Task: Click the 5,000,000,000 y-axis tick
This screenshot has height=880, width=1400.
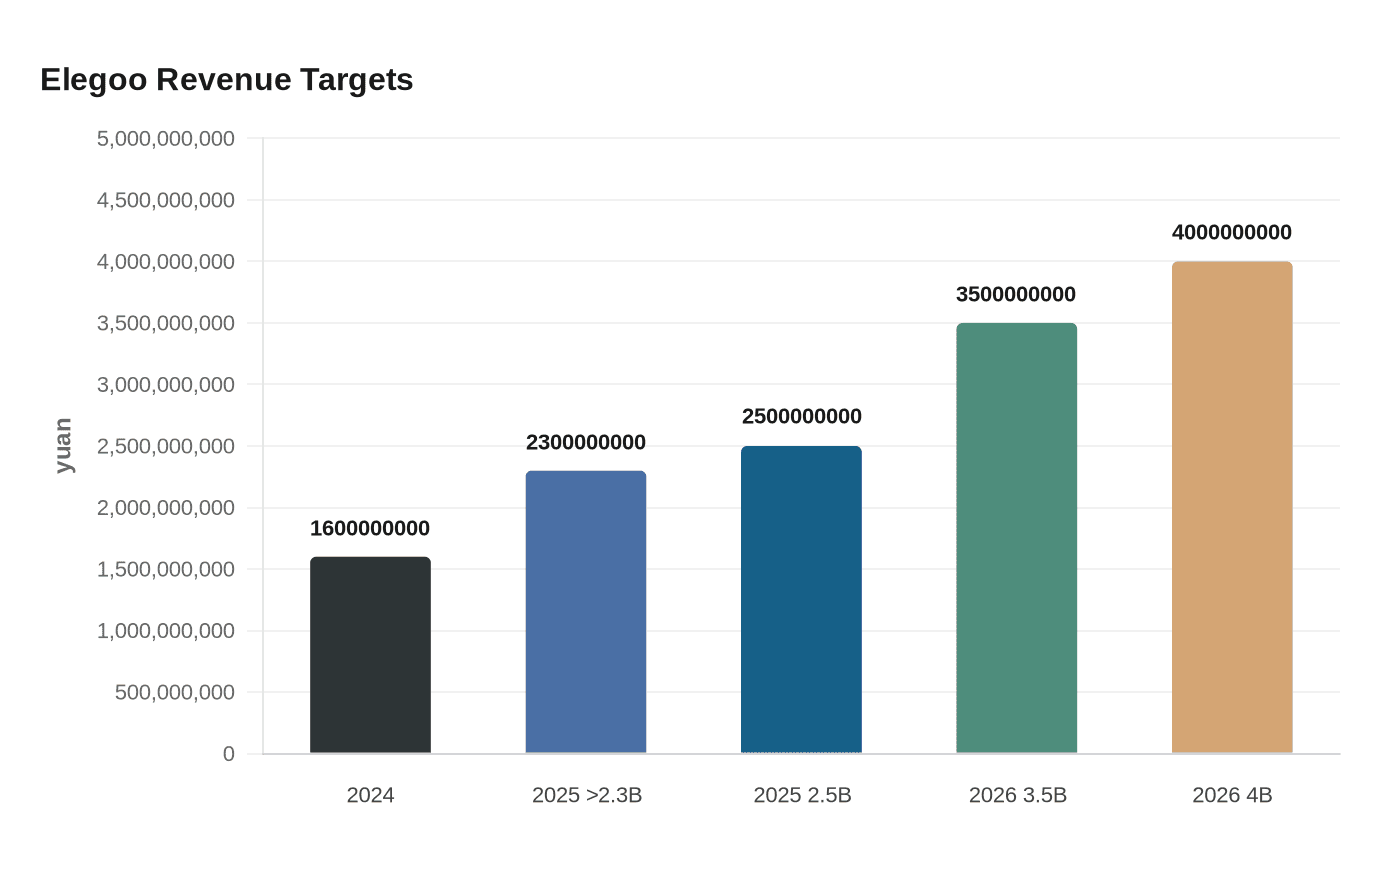Action: tap(166, 138)
